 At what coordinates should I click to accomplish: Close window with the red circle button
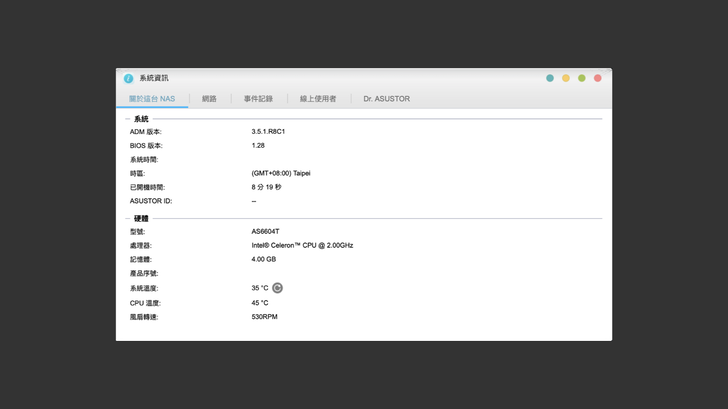point(598,78)
